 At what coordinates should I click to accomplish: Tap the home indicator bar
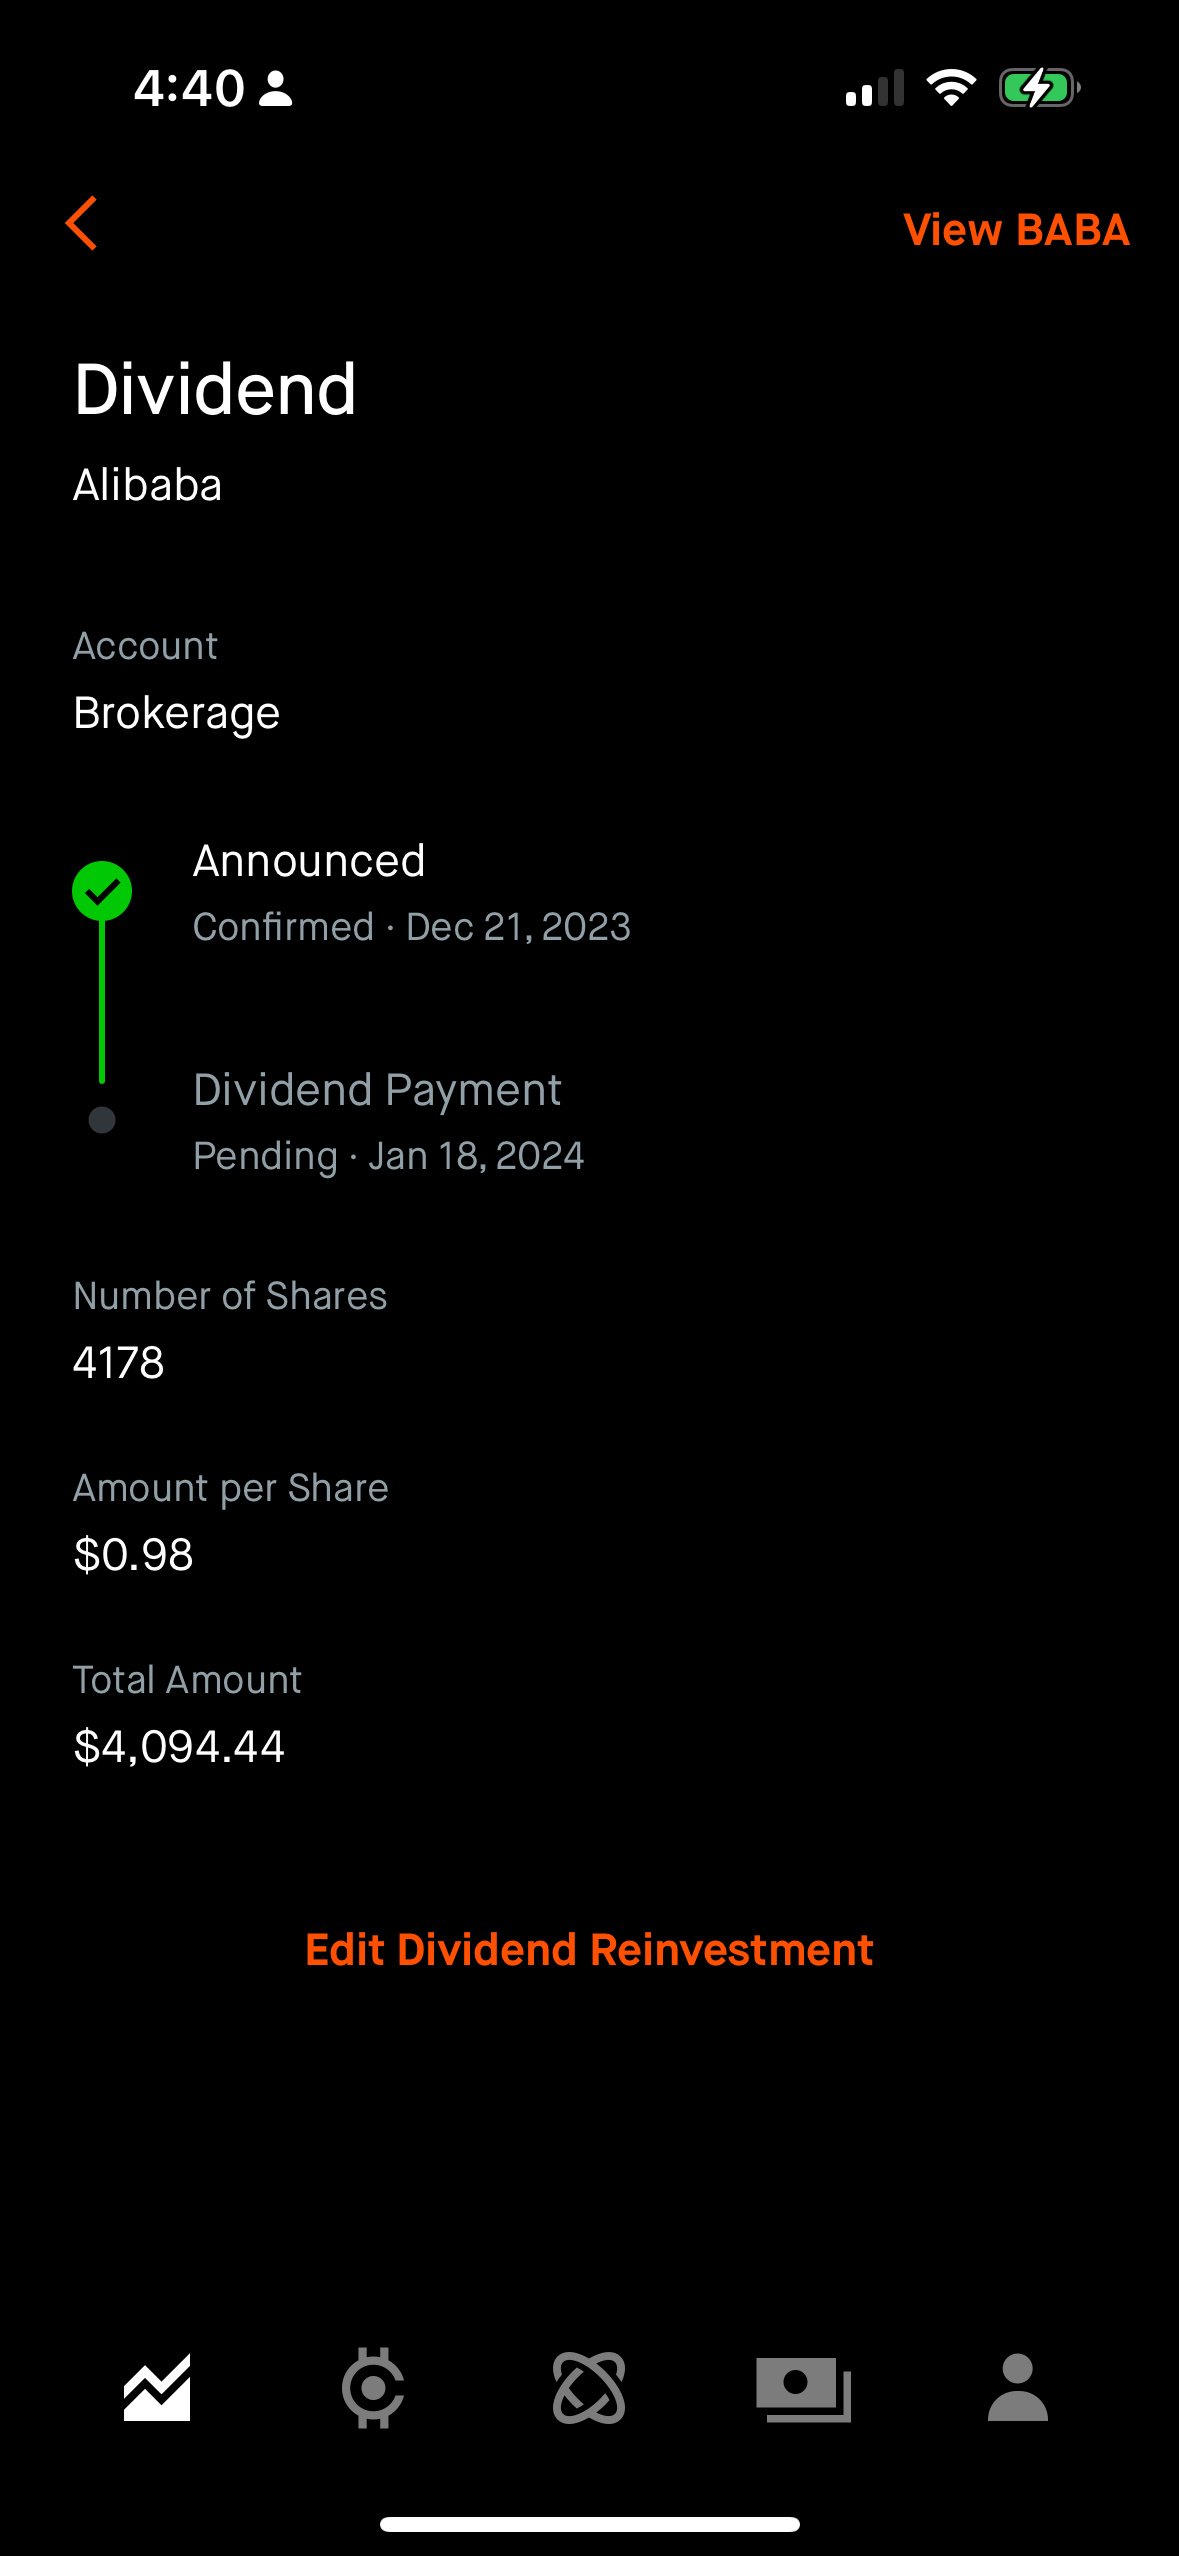(x=589, y=2524)
